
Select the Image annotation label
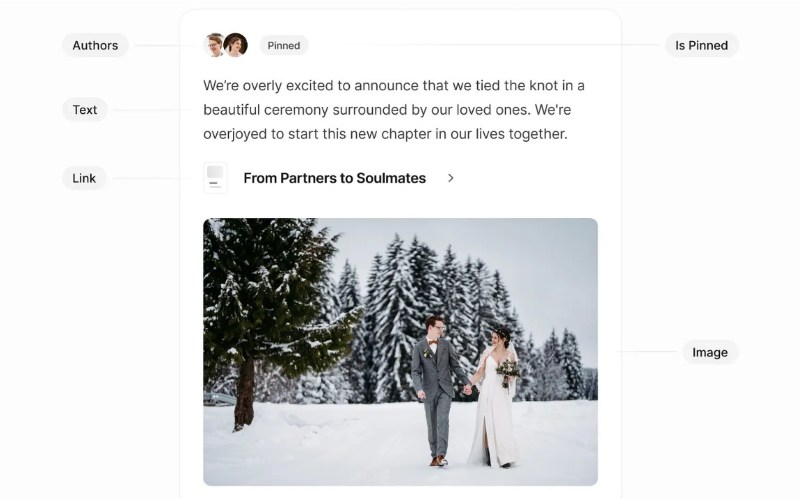coord(710,352)
